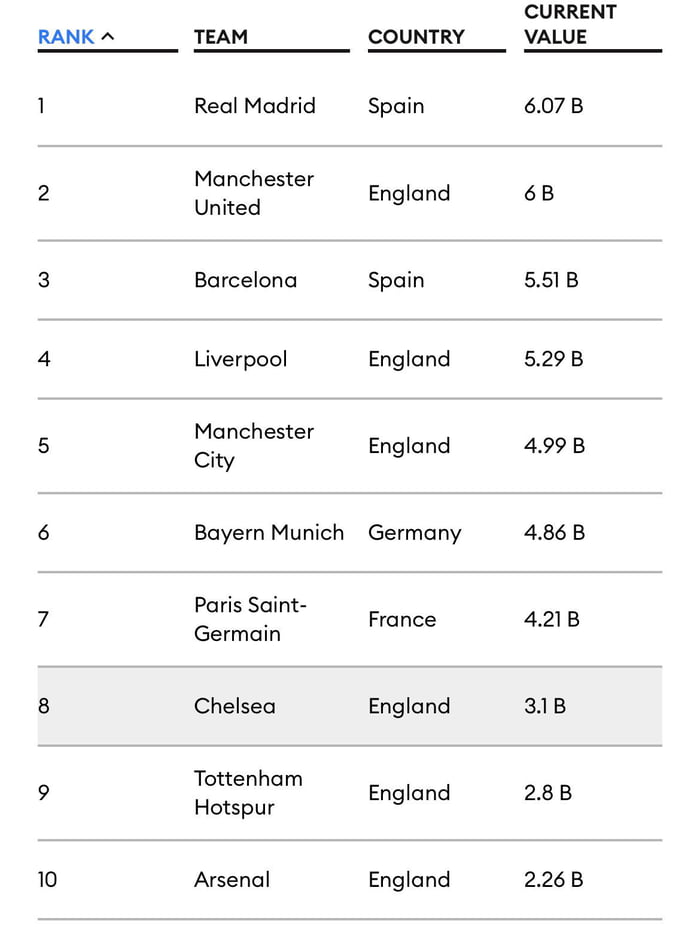Click the Liverpool team name
Viewport: 700px width, 930px height.
point(240,359)
